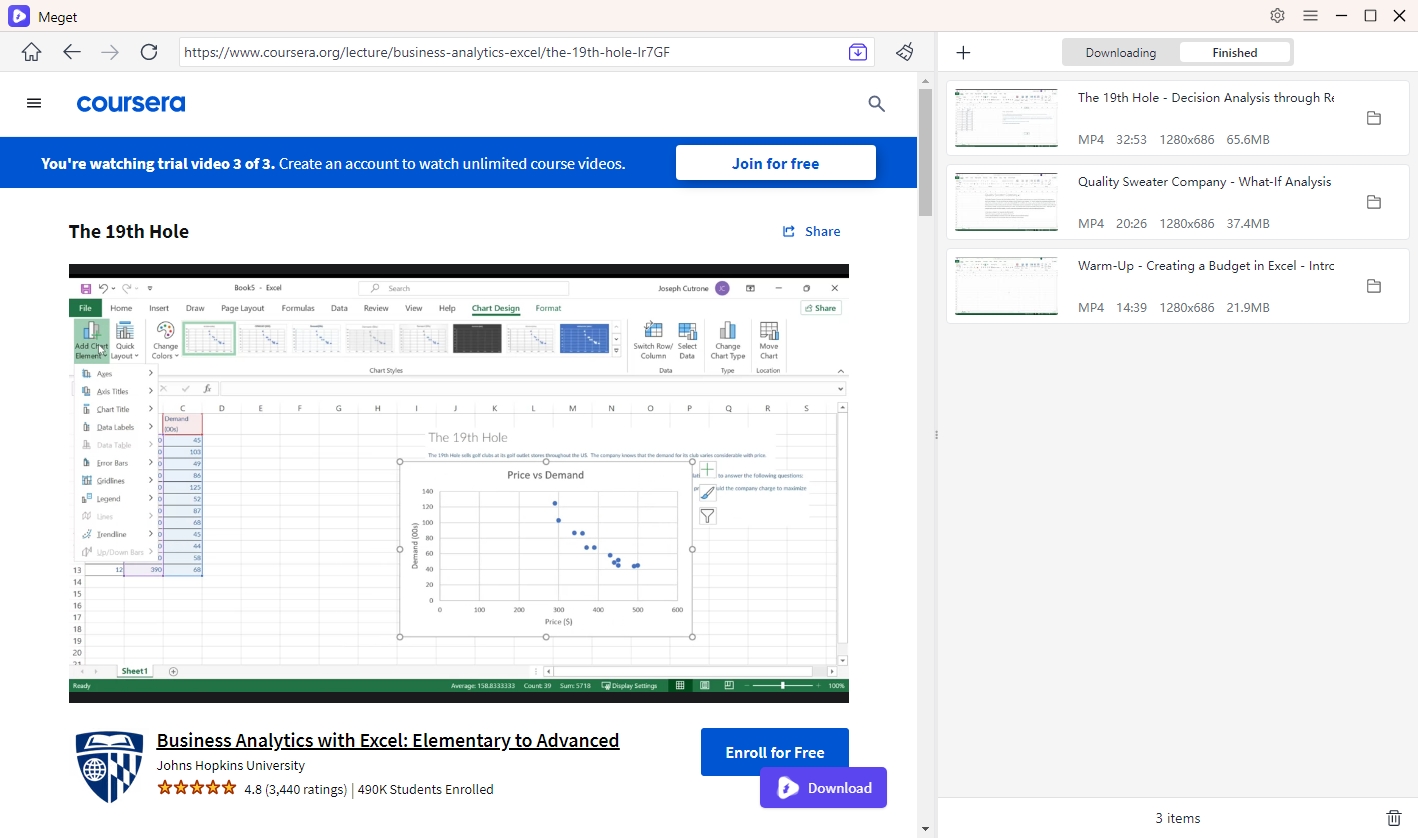Open Coursera hamburger menu
The height and width of the screenshot is (838, 1418).
34,103
